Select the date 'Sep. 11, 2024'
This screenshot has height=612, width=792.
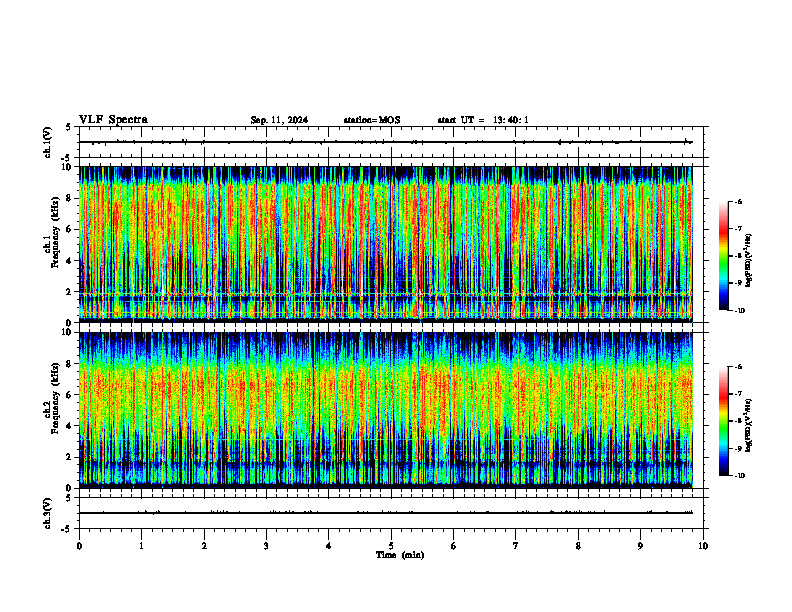click(279, 120)
